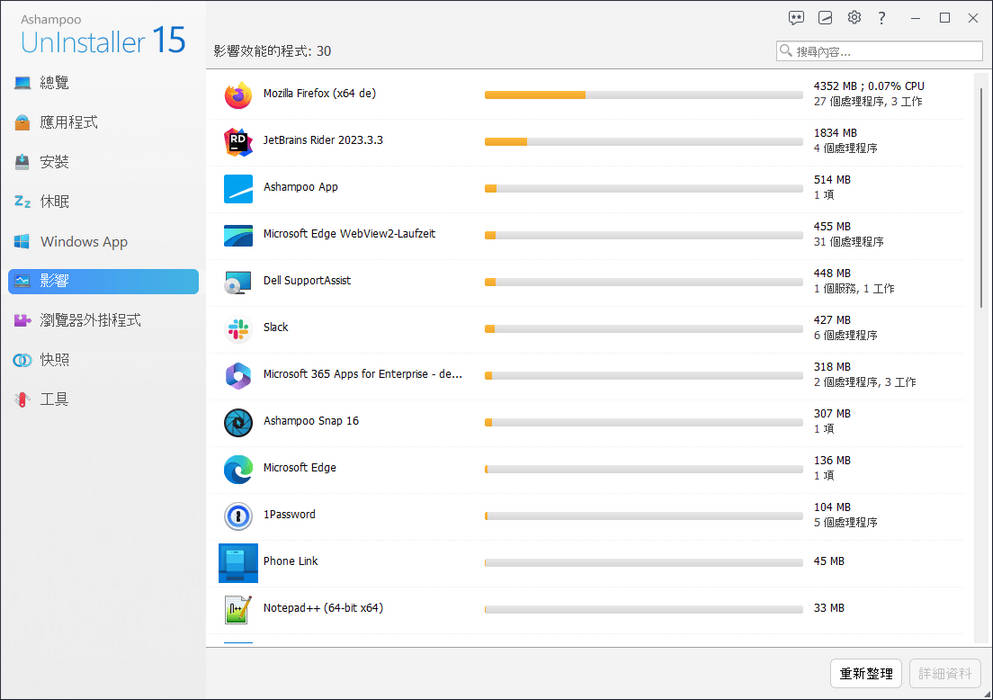The height and width of the screenshot is (700, 993).
Task: Click the 1Password app icon
Action: (238, 516)
